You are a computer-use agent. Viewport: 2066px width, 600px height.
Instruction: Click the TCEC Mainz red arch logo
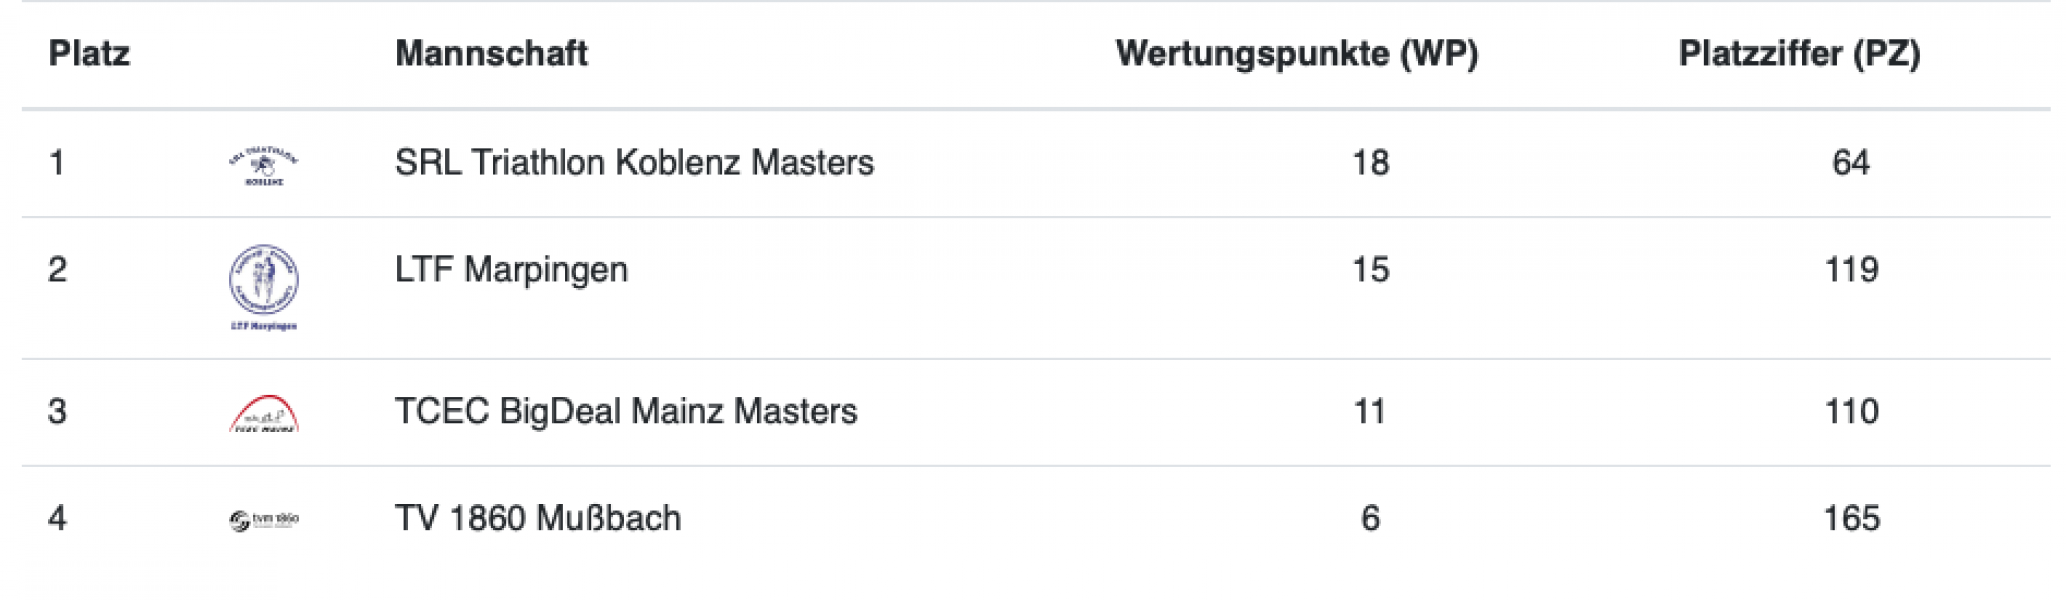pos(264,413)
